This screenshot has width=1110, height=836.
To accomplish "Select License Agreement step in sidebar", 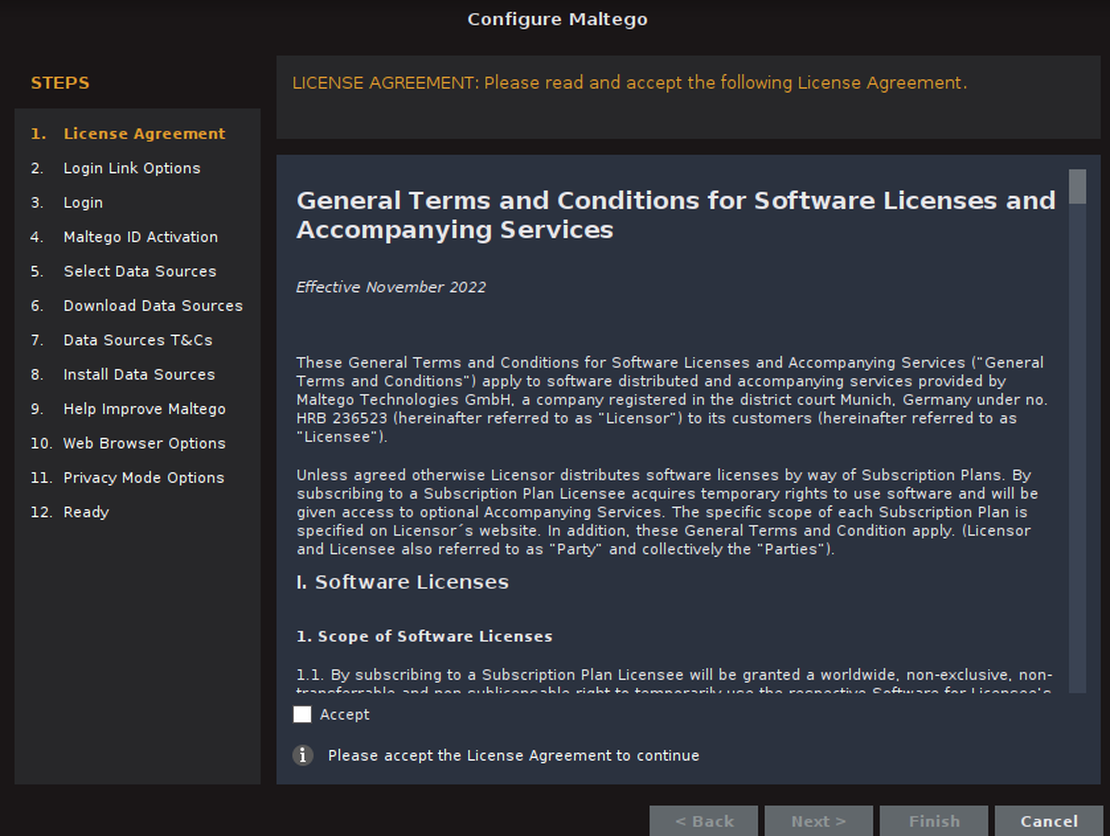I will 144,134.
